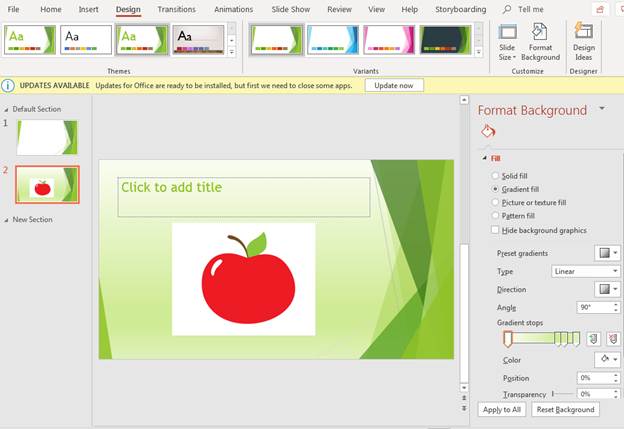
Task: Click the Share icon at top right
Action: 600,10
